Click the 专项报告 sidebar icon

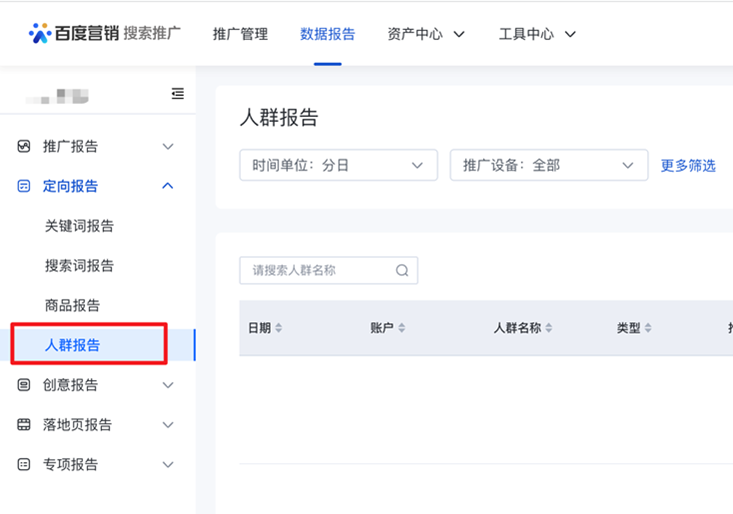click(24, 465)
